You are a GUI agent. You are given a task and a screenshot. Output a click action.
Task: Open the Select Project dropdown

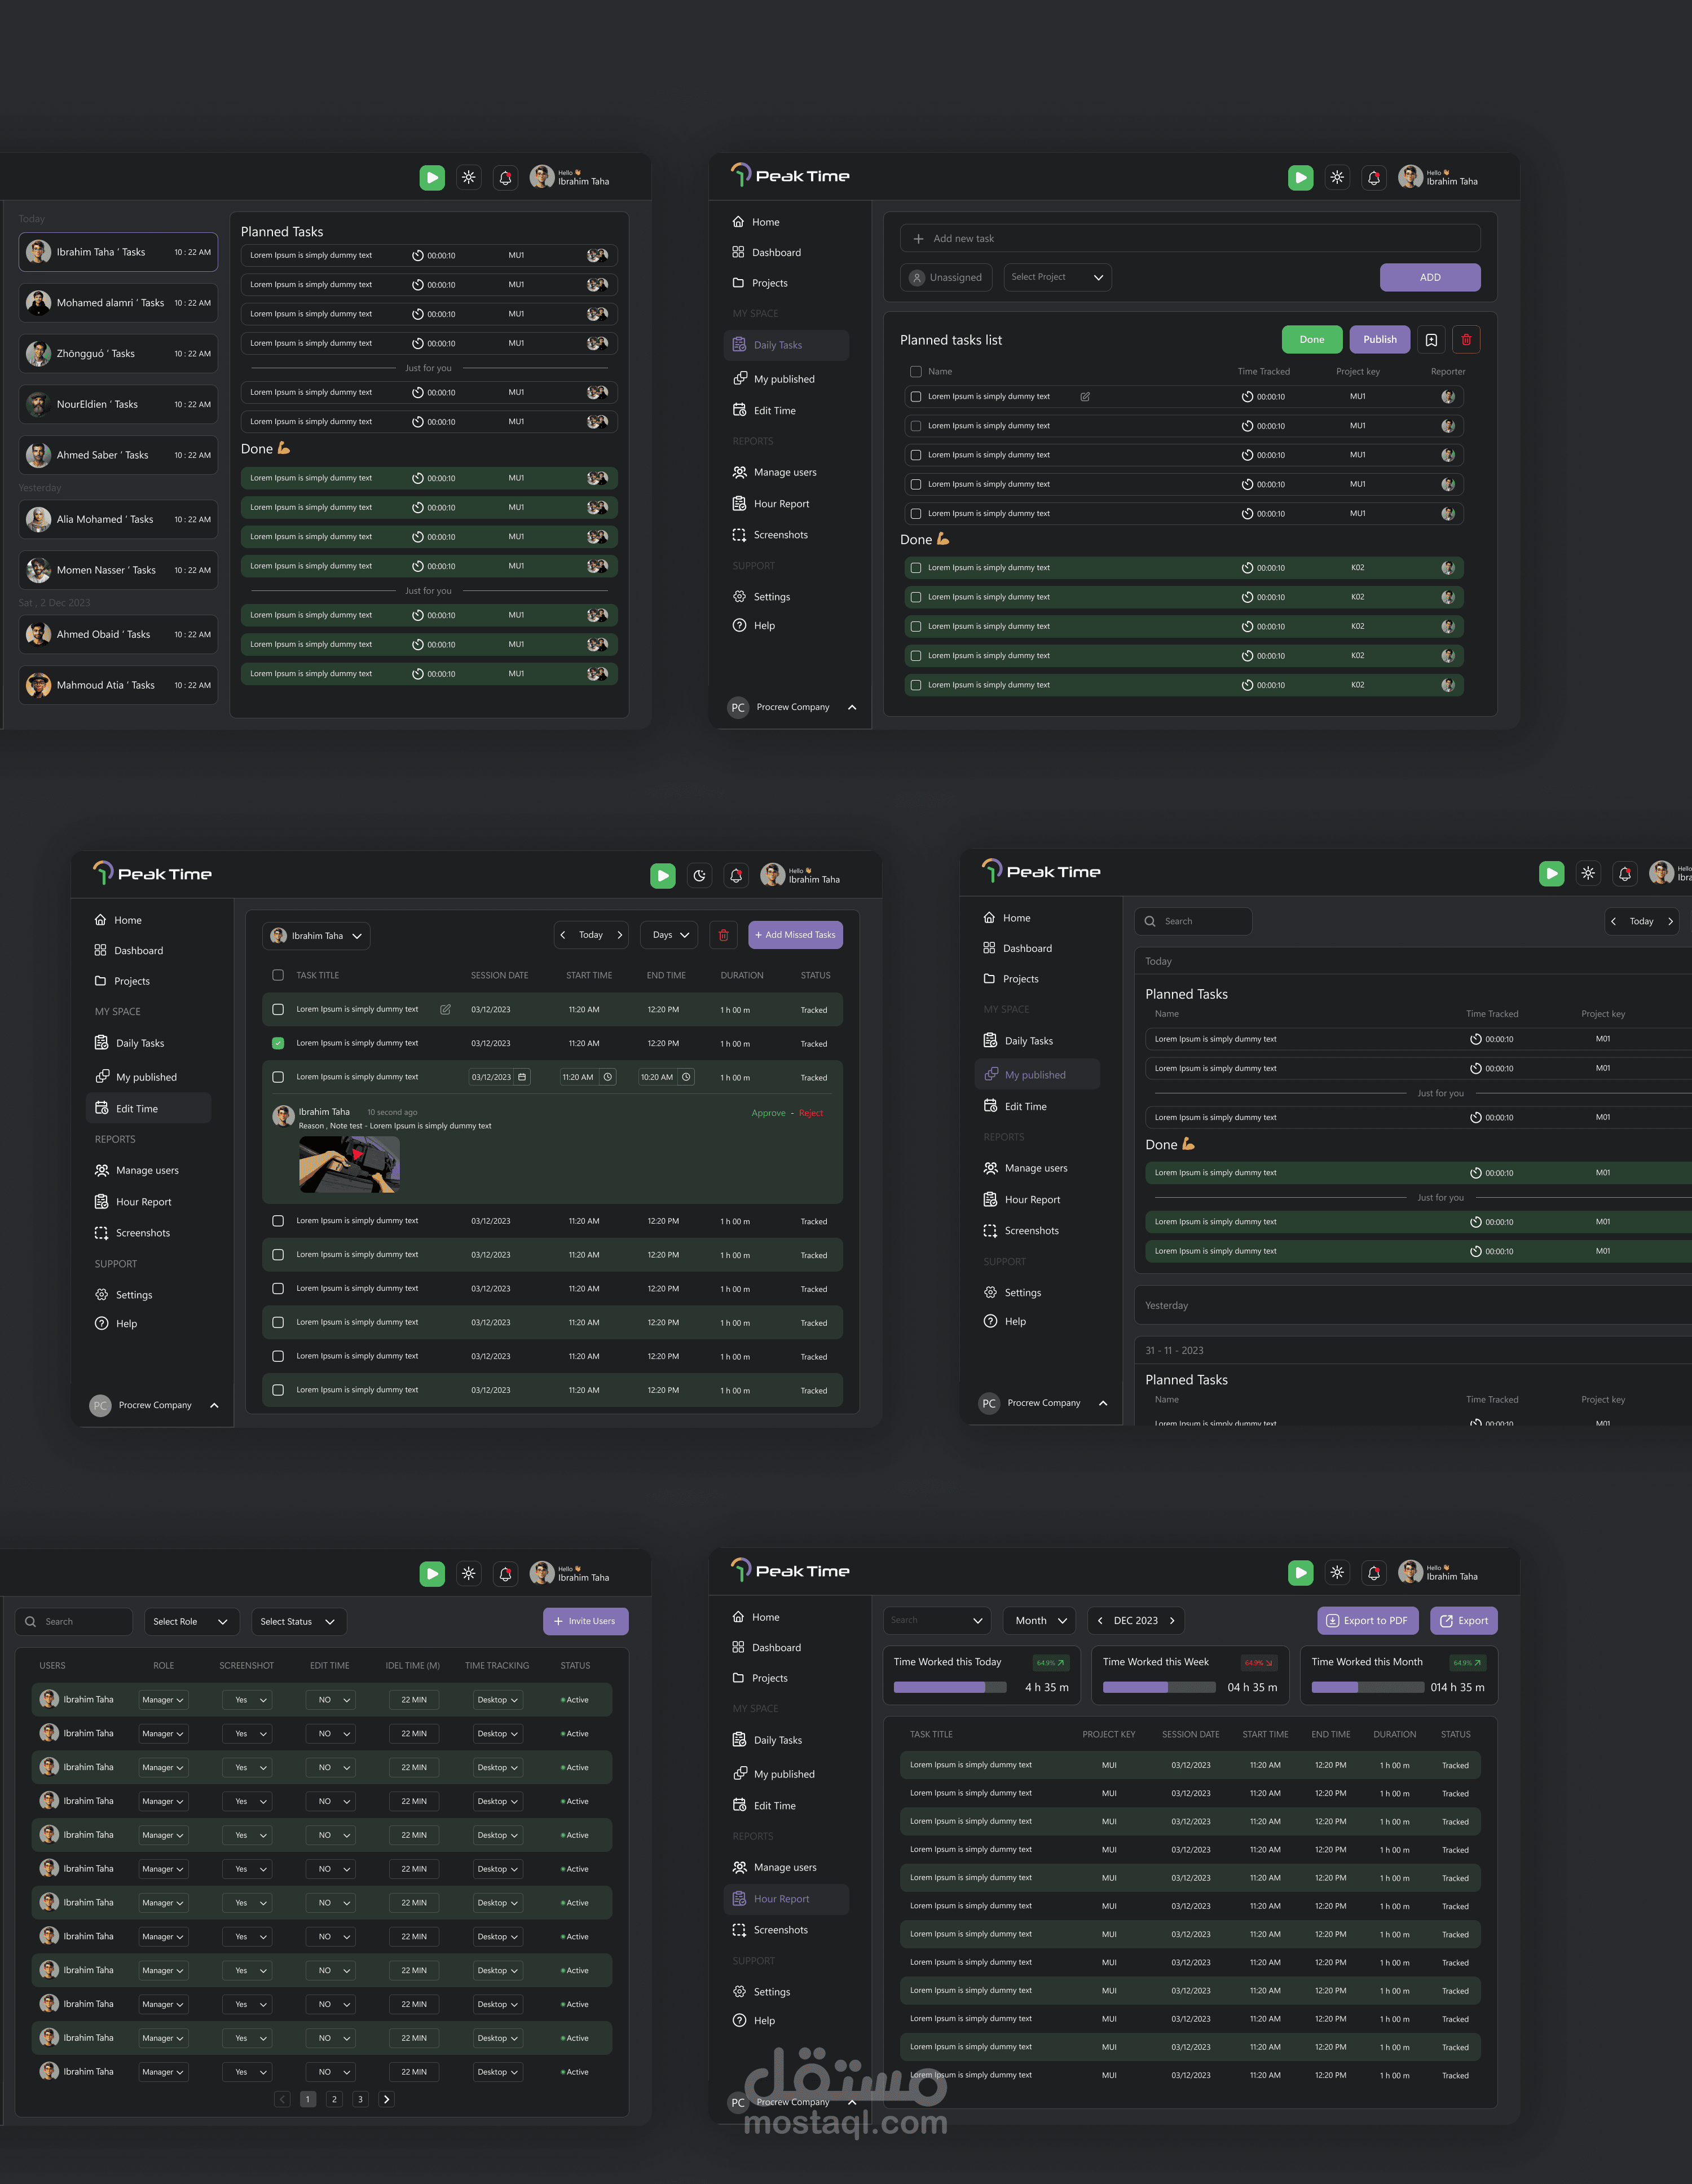click(1057, 277)
